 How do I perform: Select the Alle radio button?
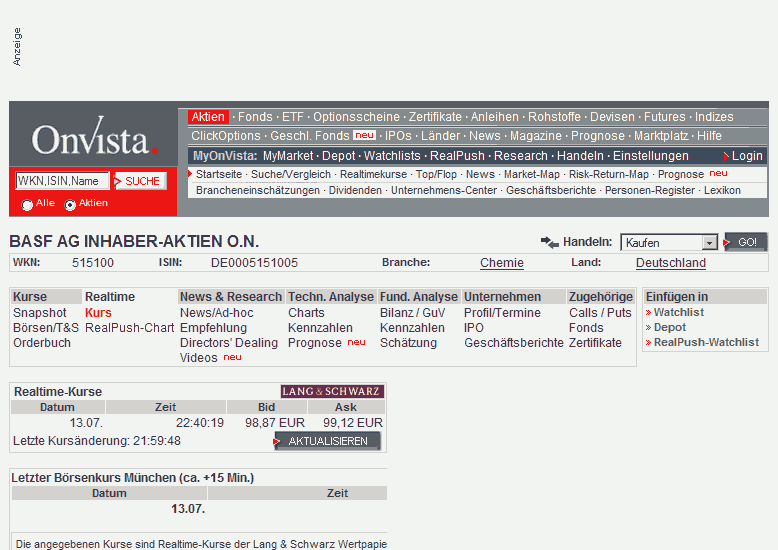(27, 204)
